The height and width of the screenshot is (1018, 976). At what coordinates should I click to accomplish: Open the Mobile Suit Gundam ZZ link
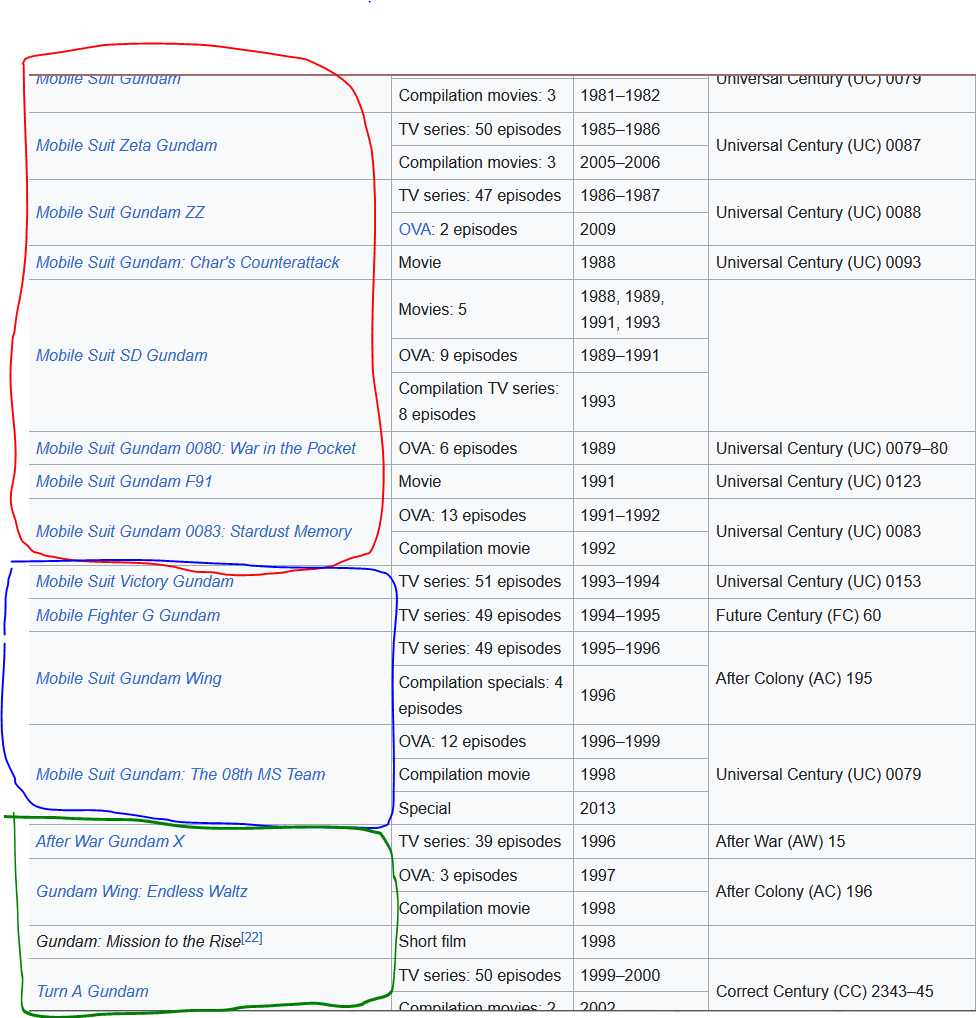click(120, 212)
